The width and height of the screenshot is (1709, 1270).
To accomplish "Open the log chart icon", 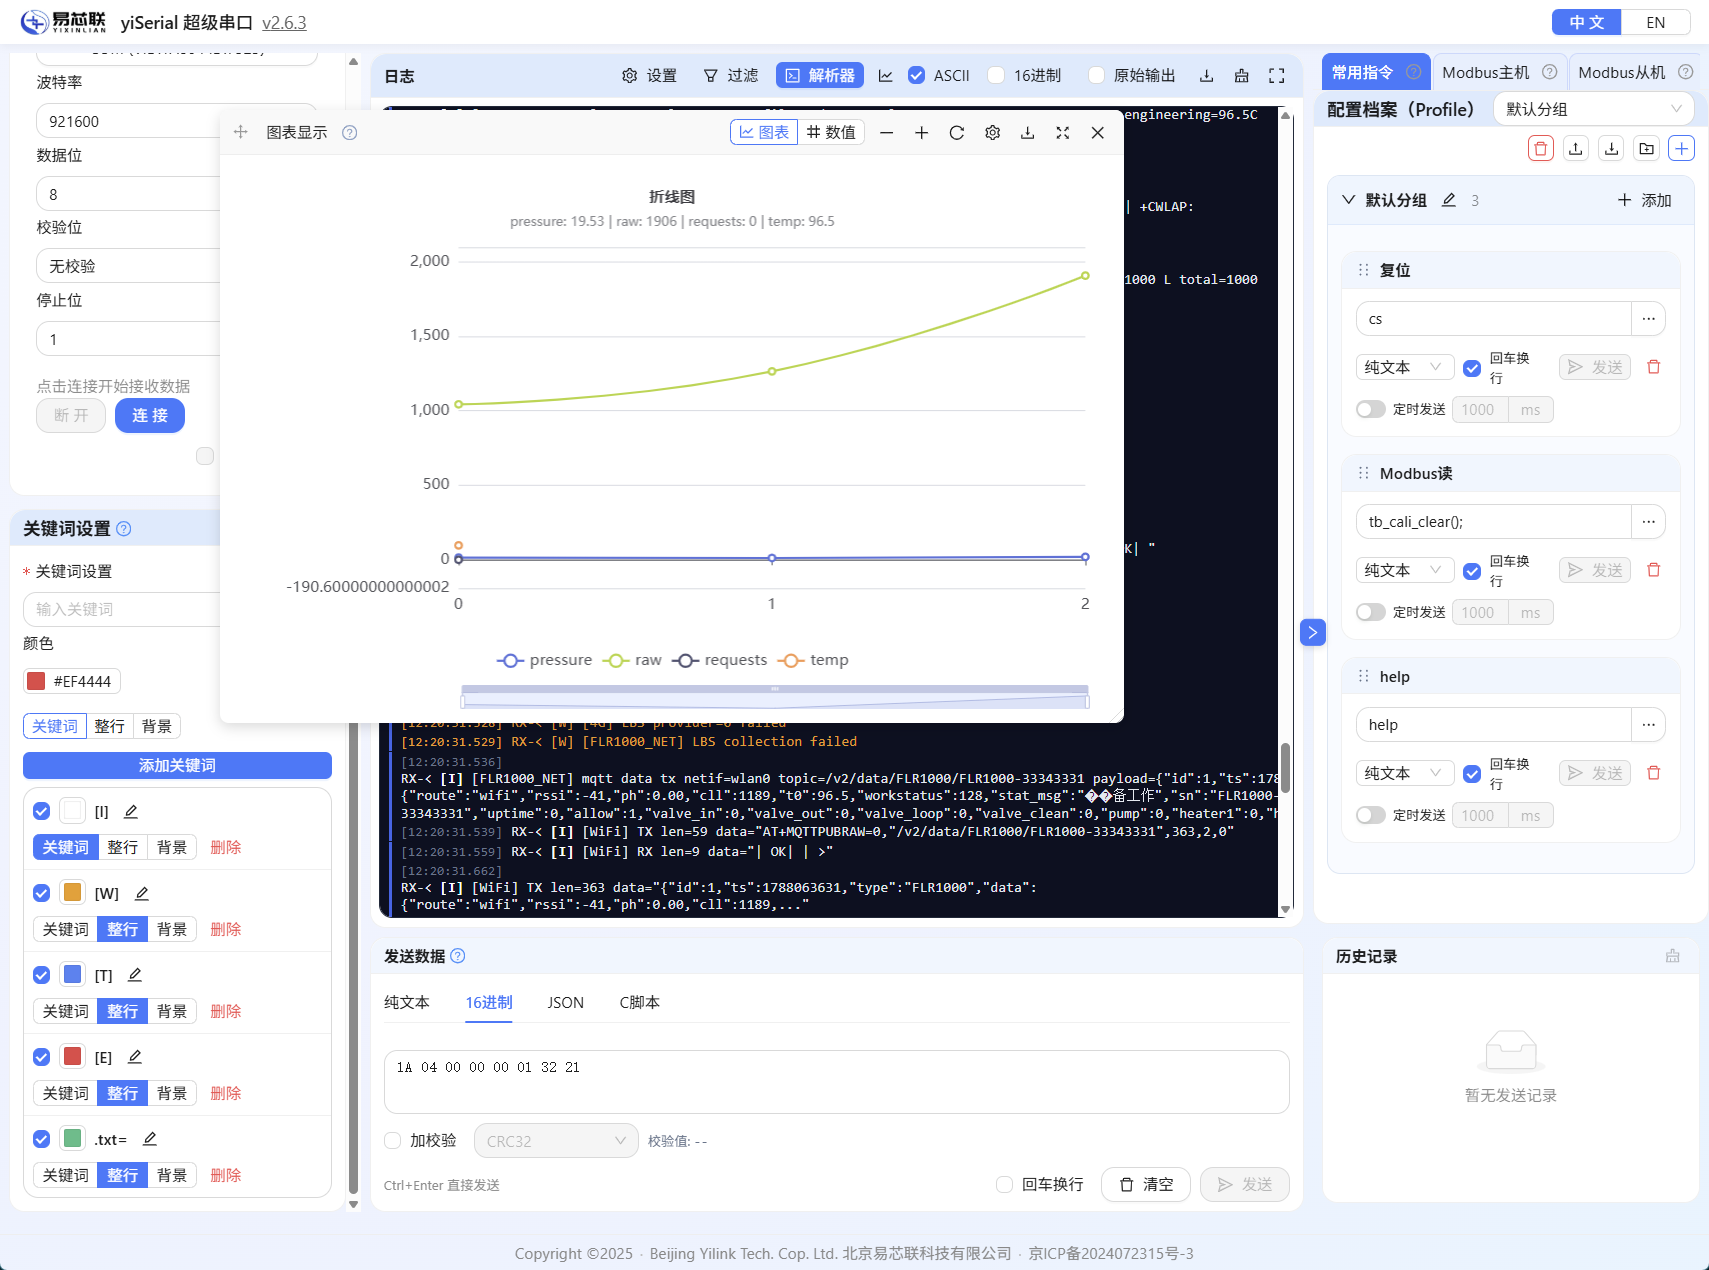I will coord(885,76).
